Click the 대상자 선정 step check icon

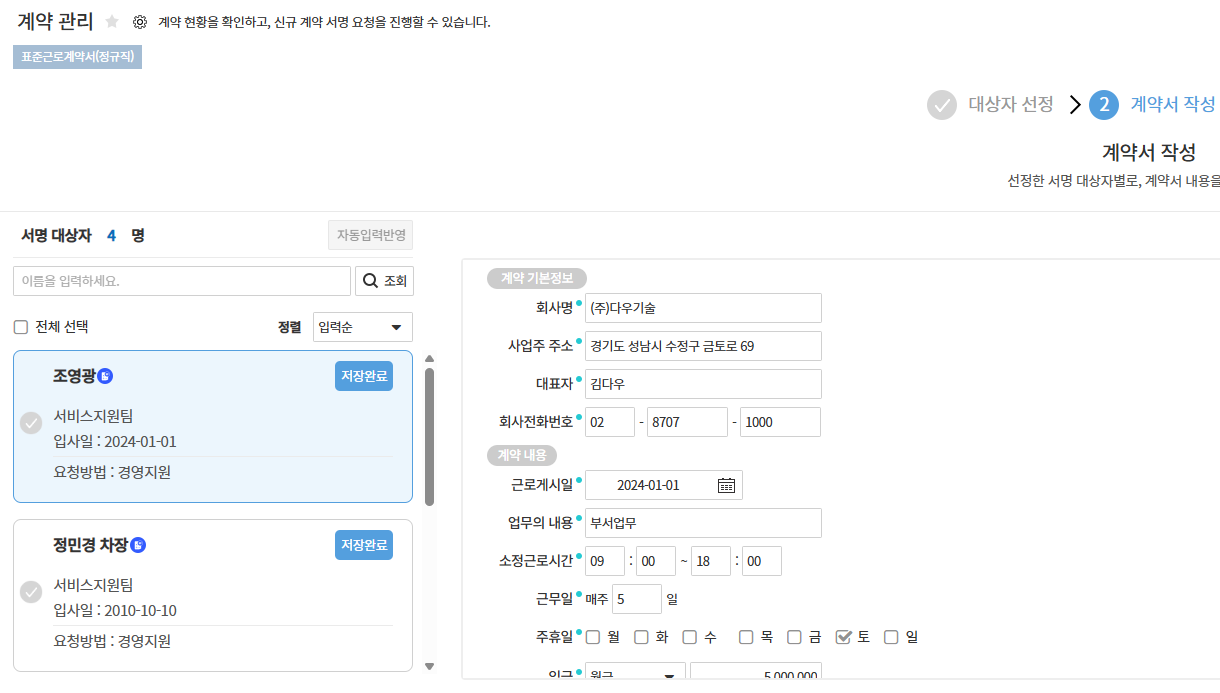pyautogui.click(x=941, y=105)
